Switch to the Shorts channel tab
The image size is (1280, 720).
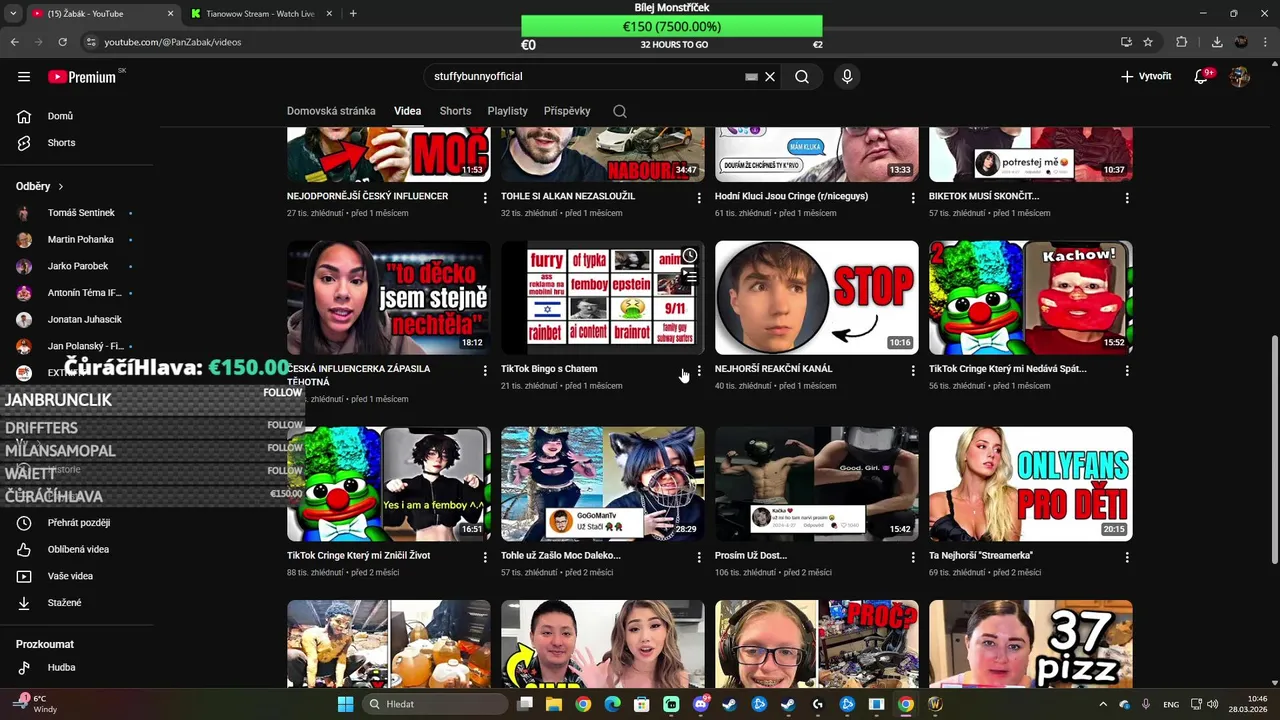[x=455, y=111]
